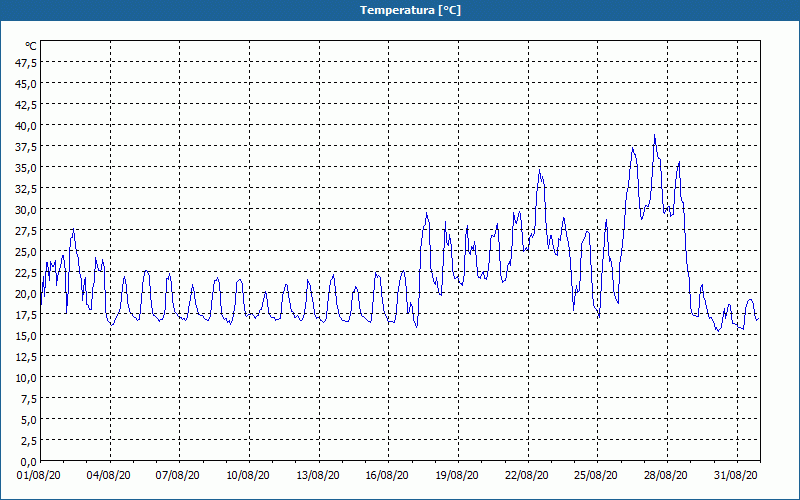
Task: Click the 20,0 y-axis label
Action: pos(27,294)
